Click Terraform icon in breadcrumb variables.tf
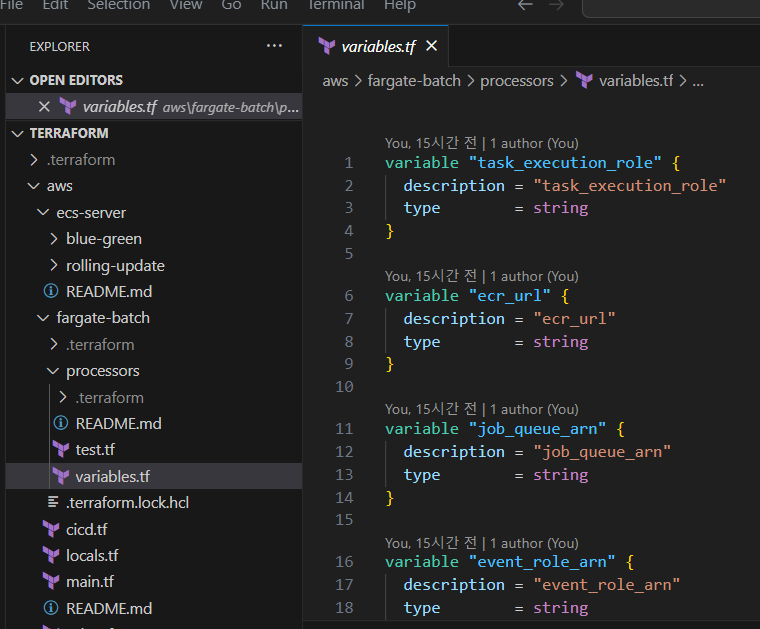Image resolution: width=760 pixels, height=629 pixels. 584,81
